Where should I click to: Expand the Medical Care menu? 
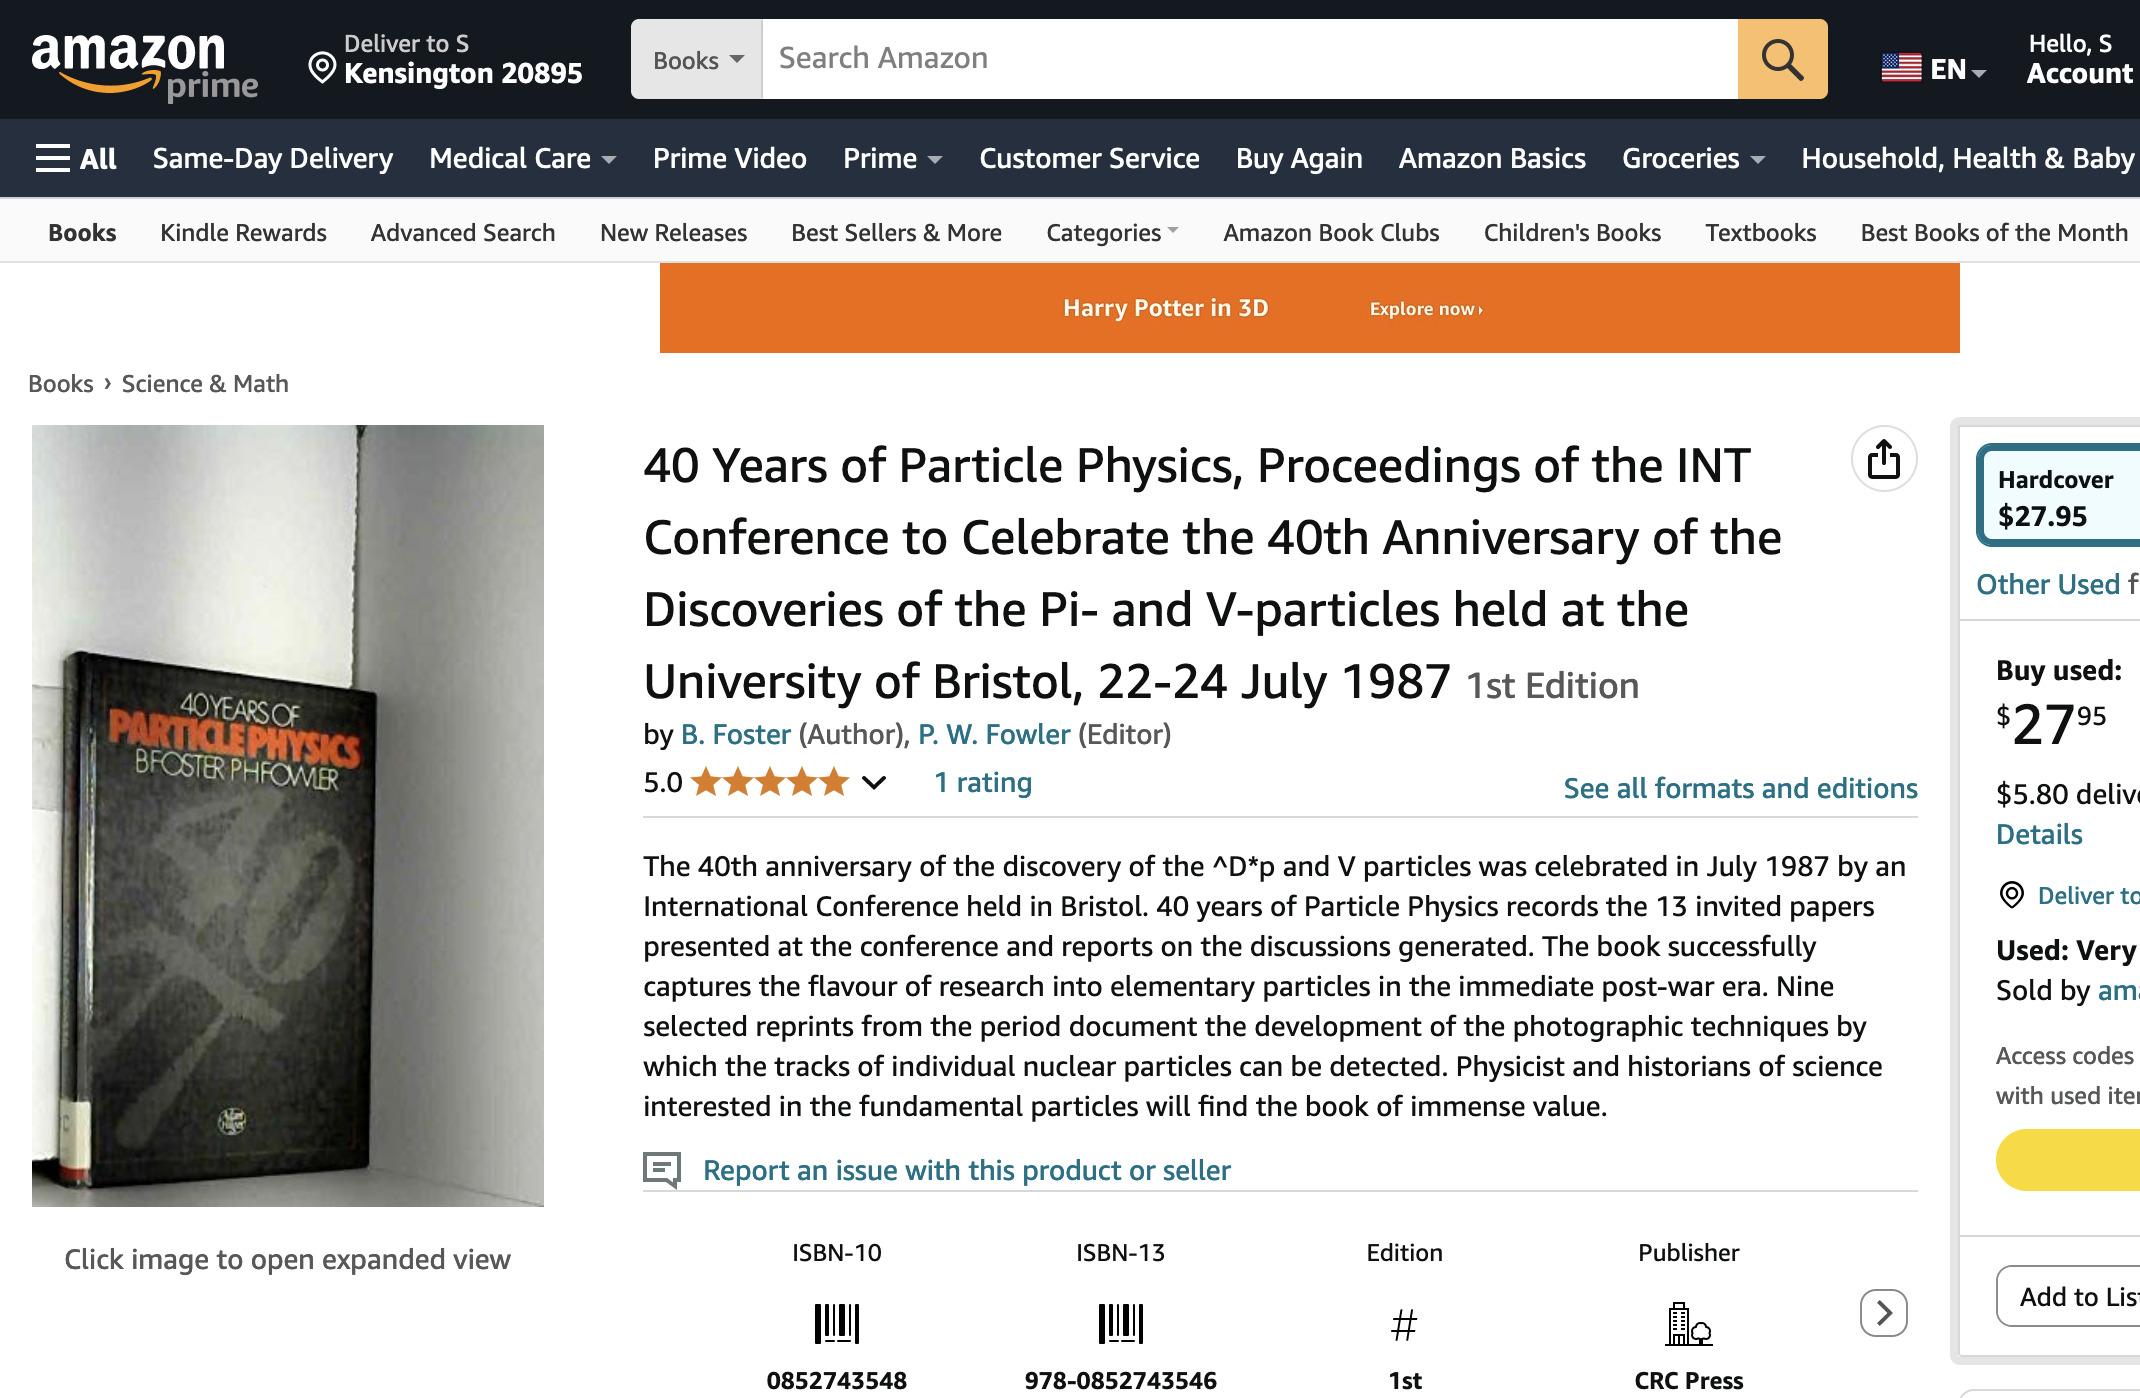522,158
